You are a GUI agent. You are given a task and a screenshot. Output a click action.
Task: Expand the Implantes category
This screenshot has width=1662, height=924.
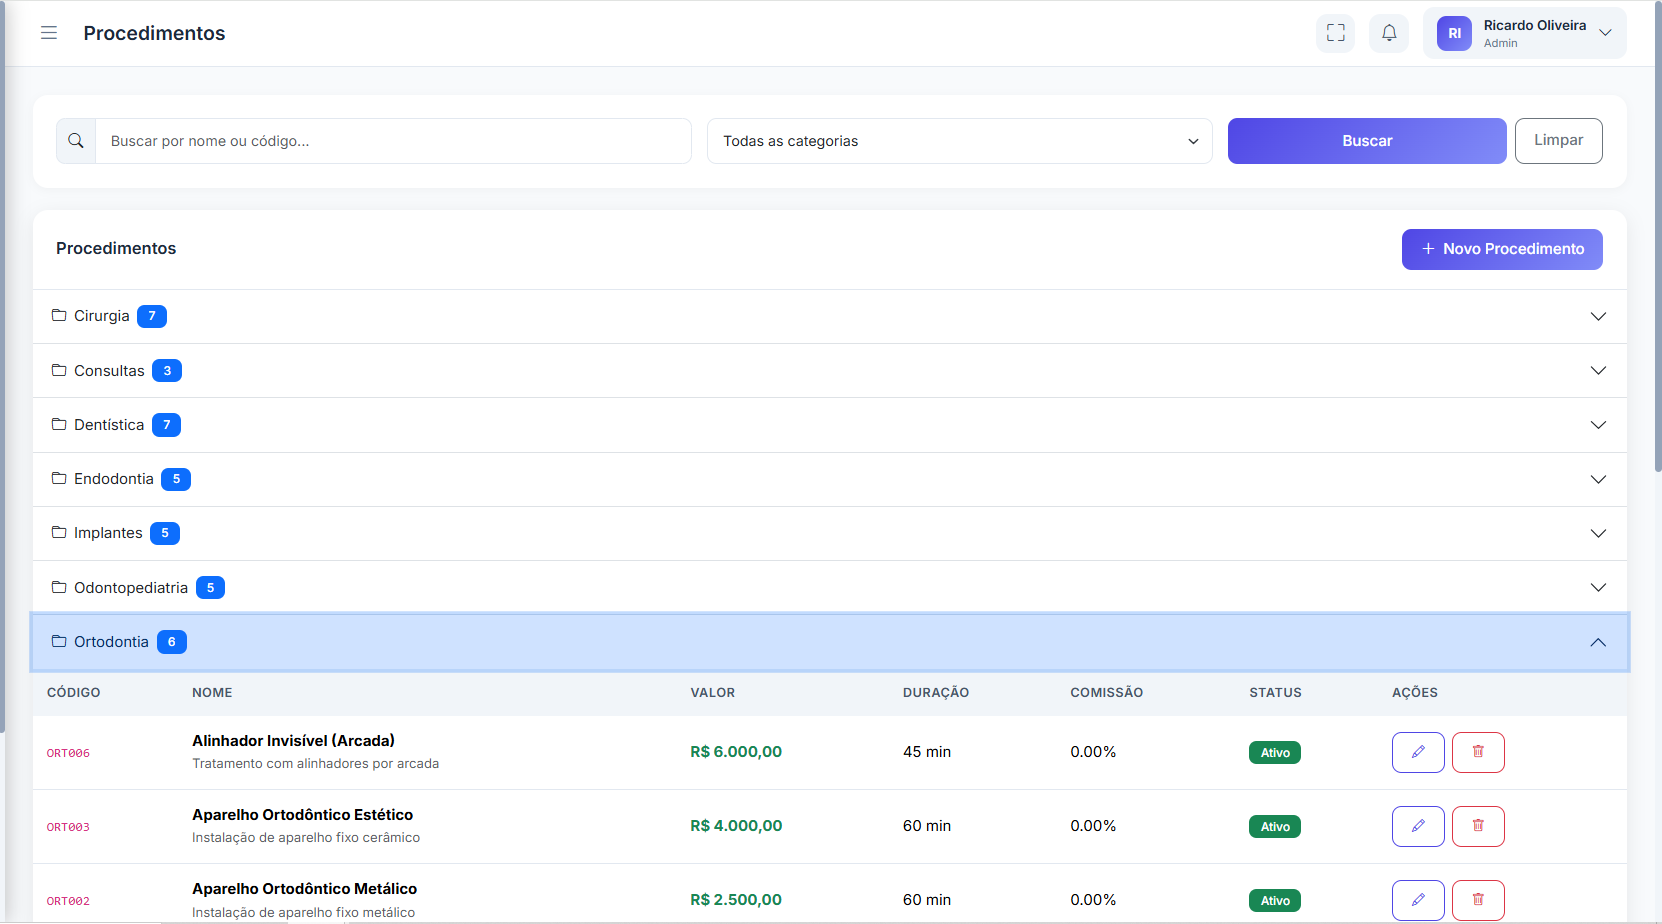click(x=830, y=533)
